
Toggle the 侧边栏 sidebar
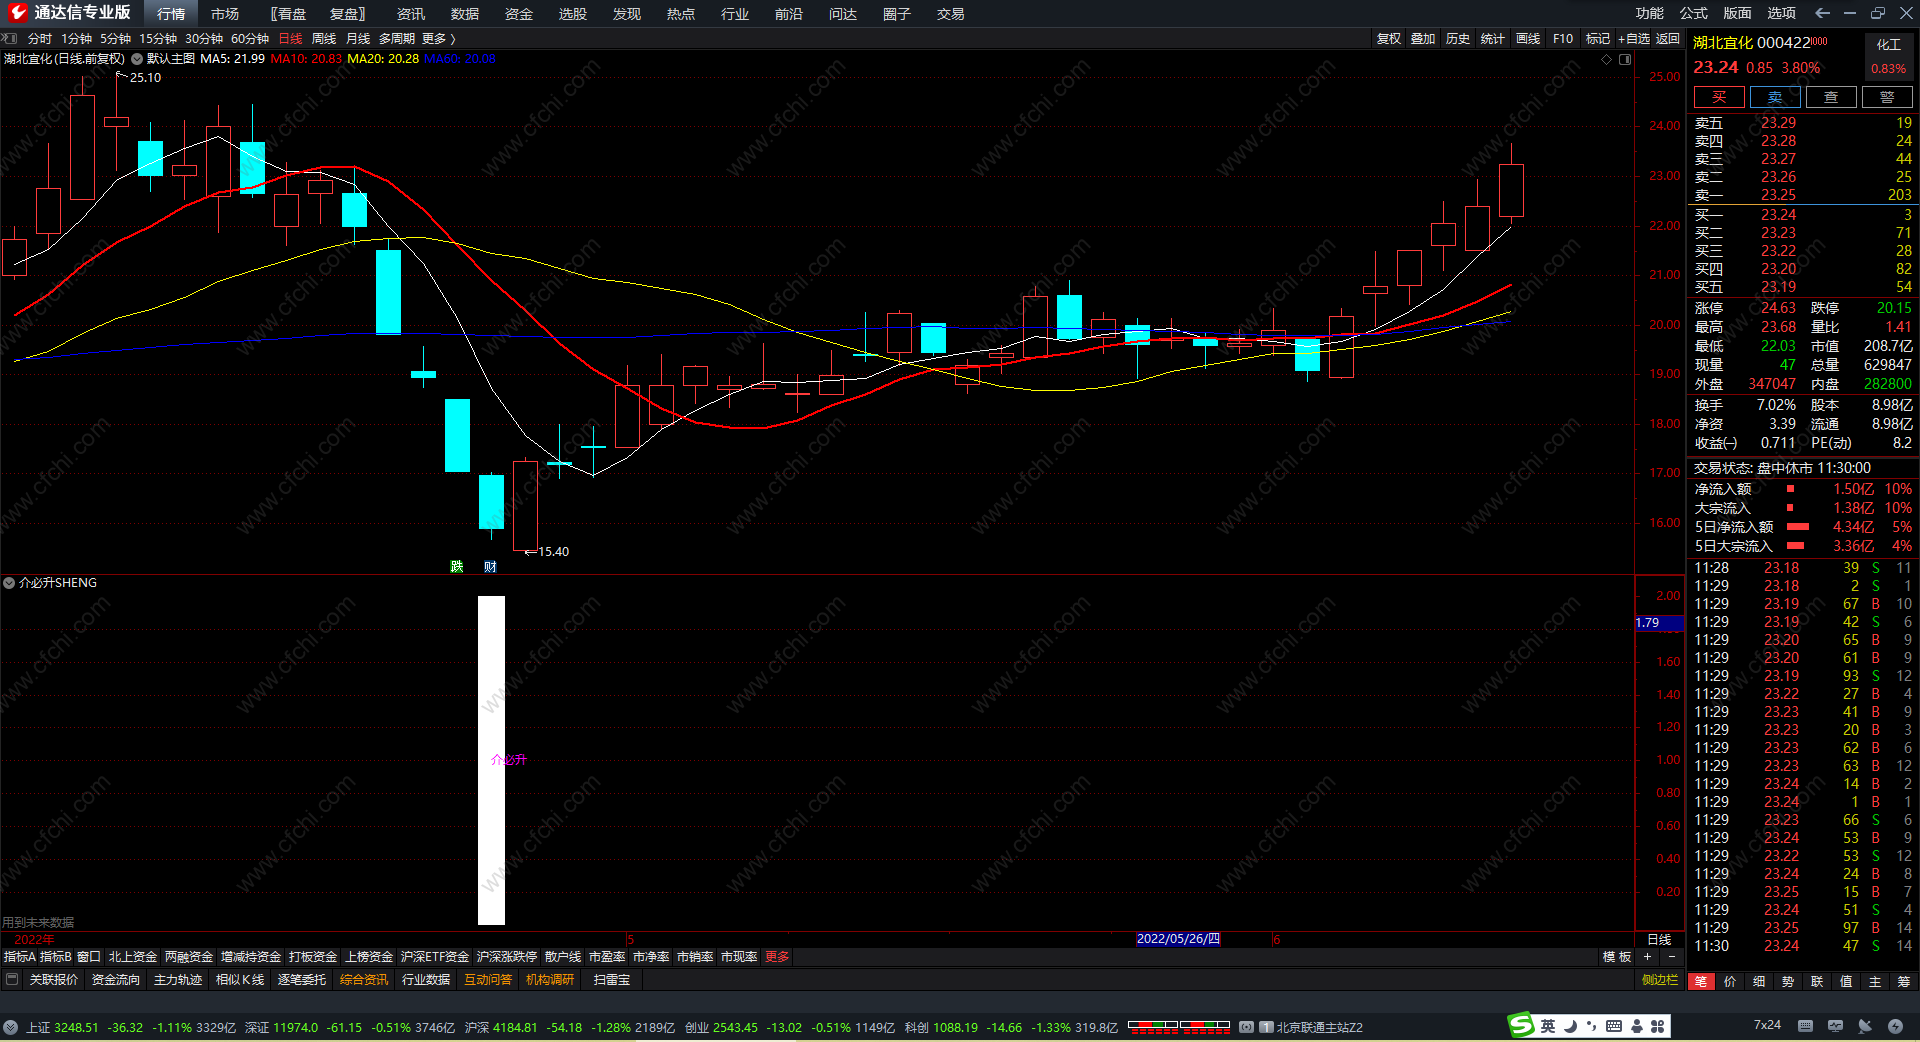point(1660,980)
